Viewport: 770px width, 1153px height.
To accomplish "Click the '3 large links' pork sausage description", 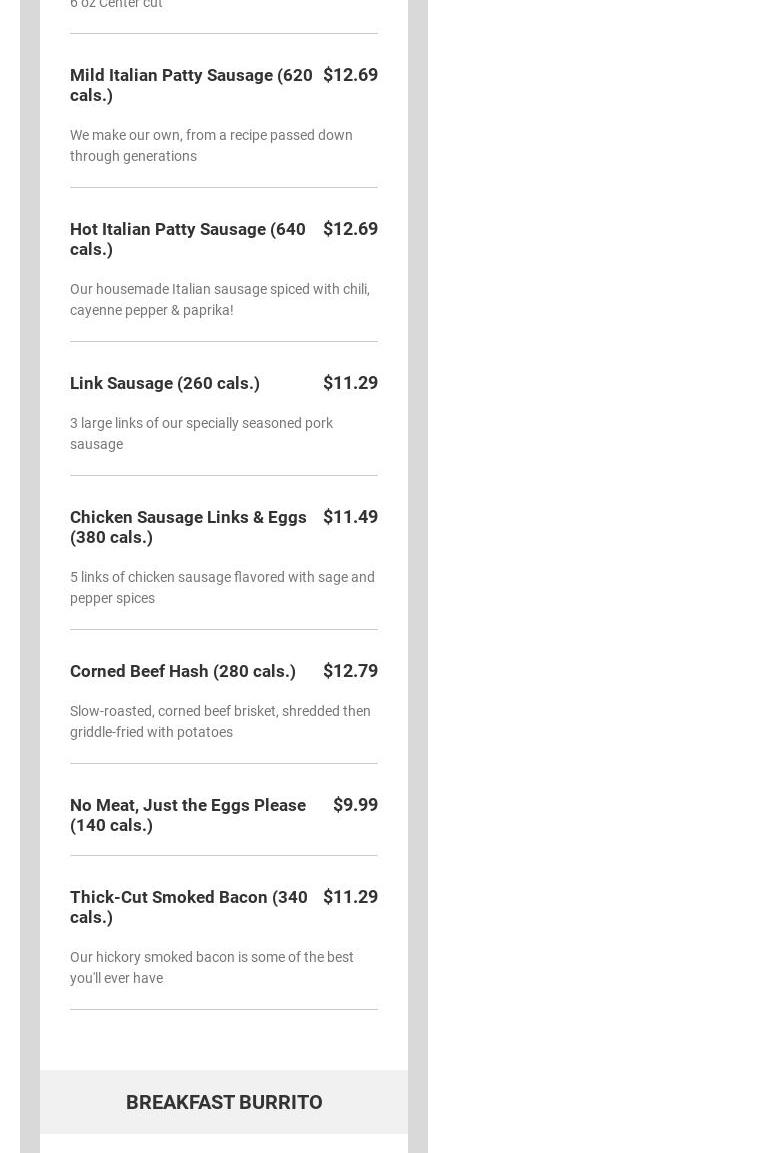I will (201, 433).
